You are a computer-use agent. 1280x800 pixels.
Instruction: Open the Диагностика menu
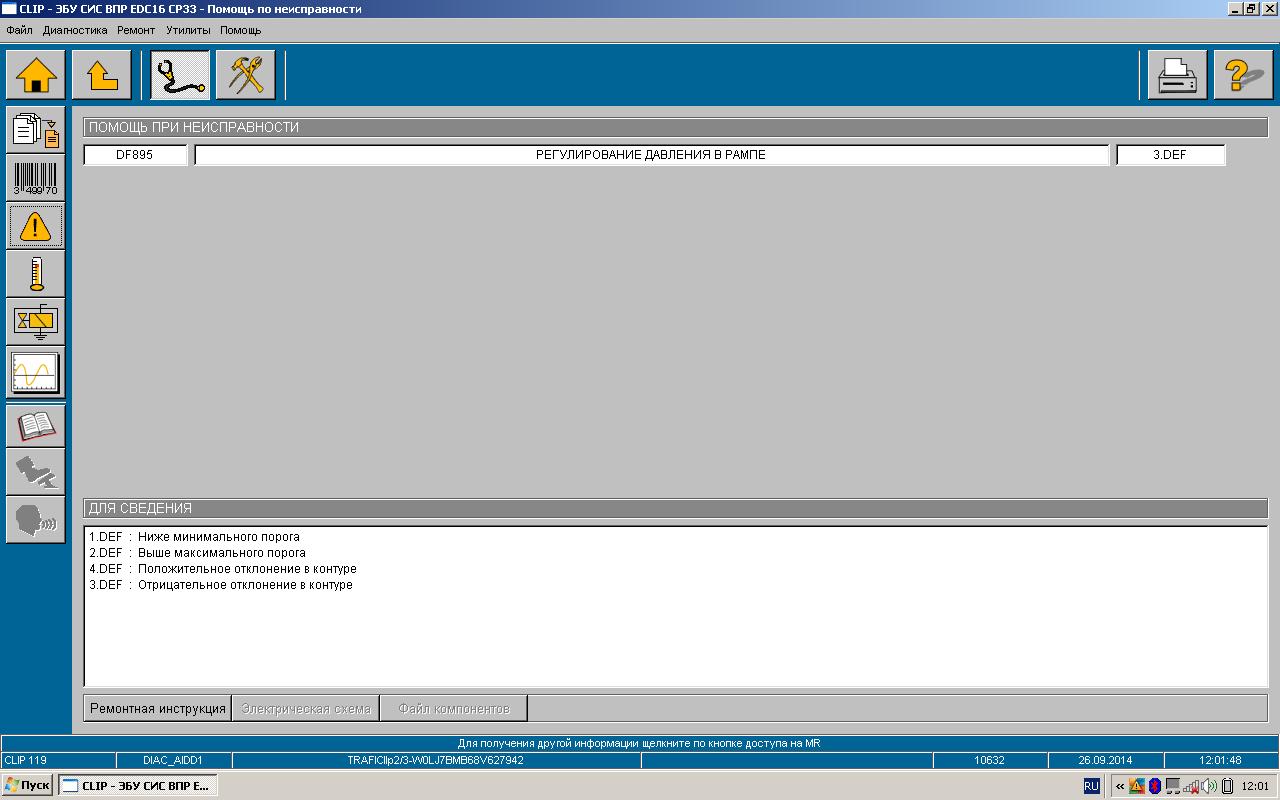pyautogui.click(x=75, y=30)
